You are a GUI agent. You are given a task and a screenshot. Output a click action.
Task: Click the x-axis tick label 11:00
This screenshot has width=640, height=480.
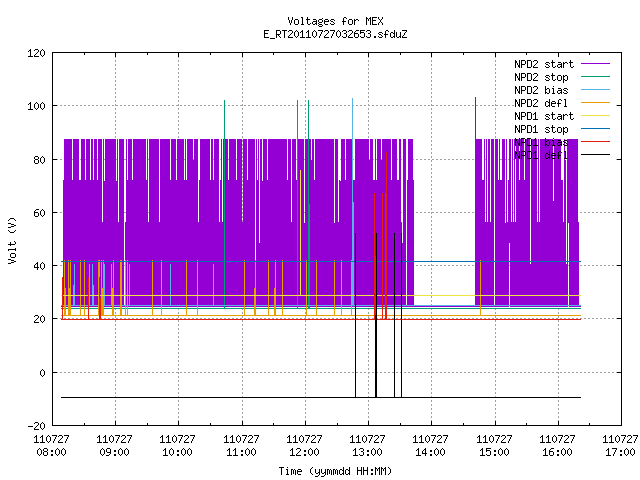pyautogui.click(x=241, y=452)
